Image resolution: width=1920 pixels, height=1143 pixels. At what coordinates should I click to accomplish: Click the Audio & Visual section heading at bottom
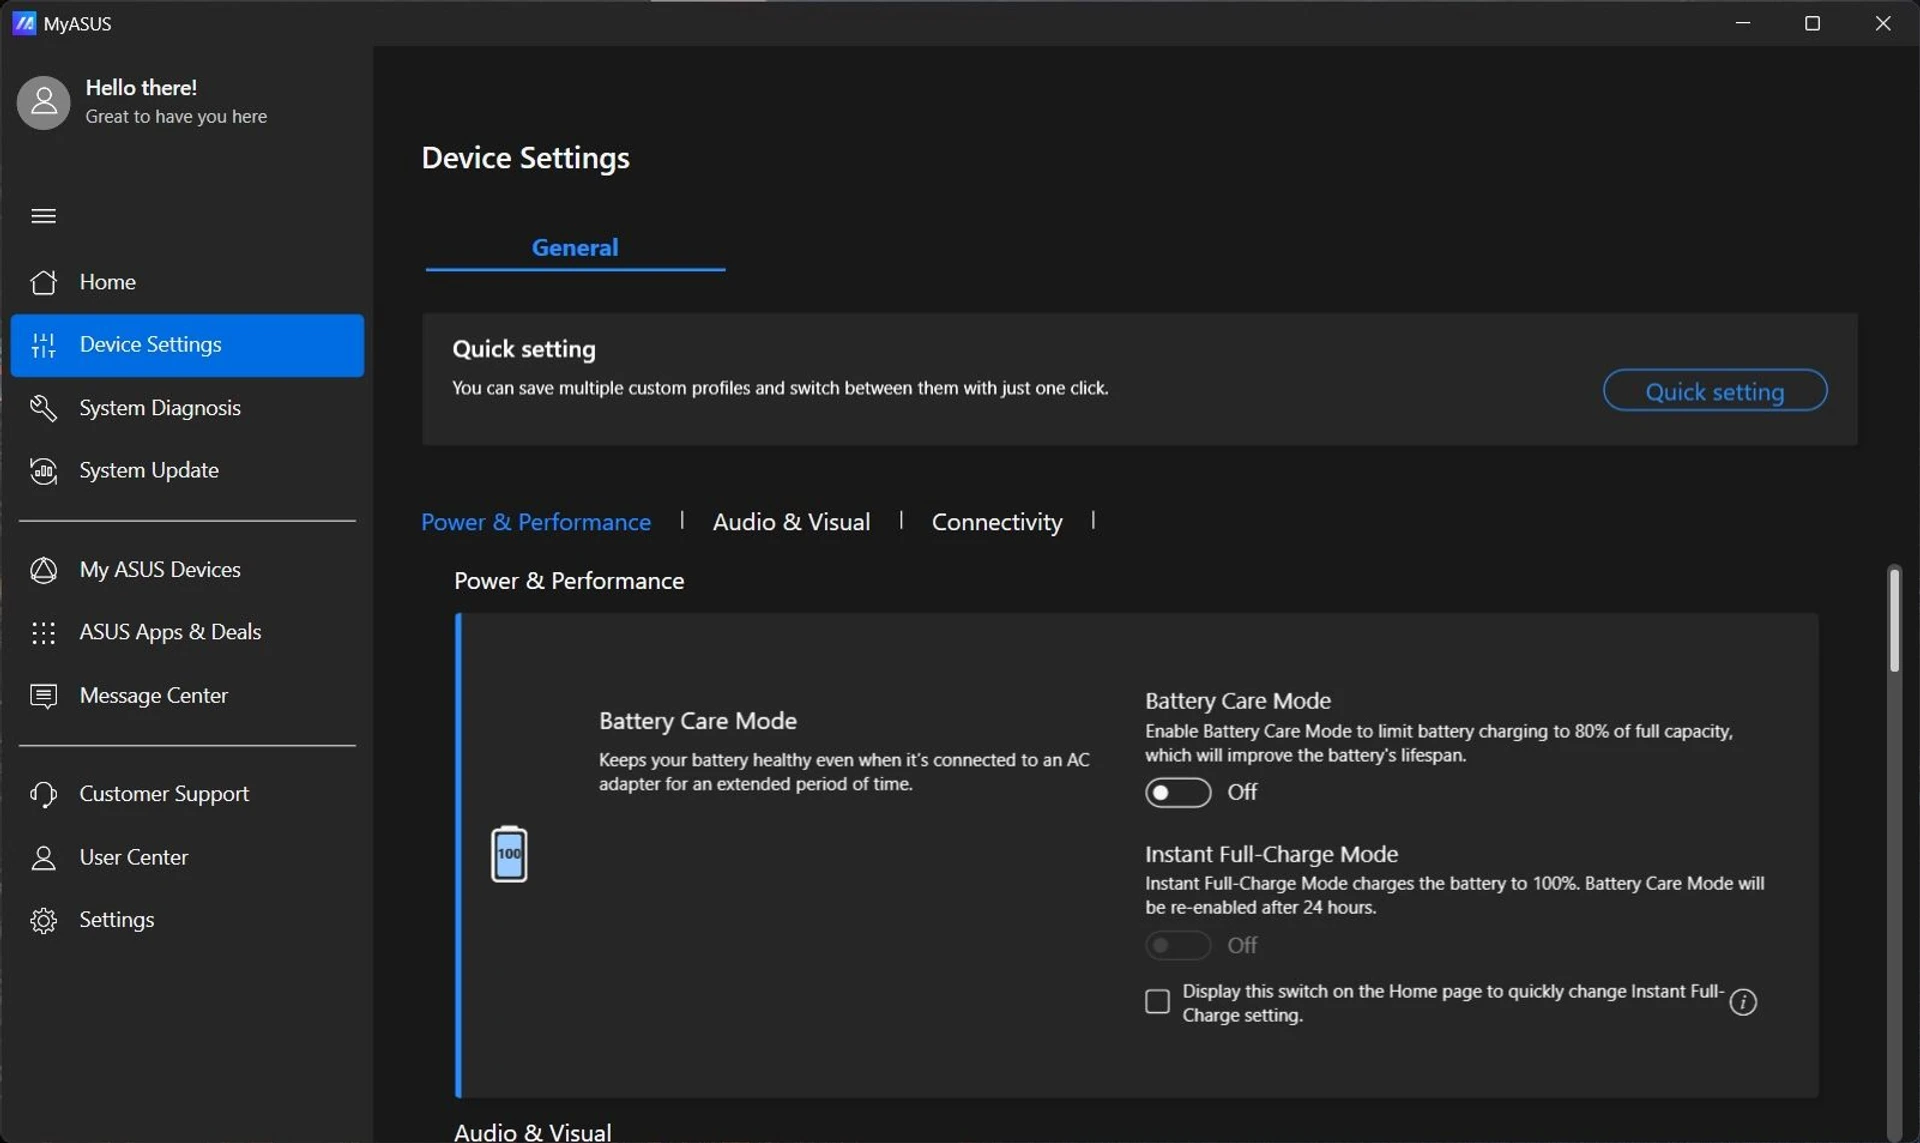533,1131
